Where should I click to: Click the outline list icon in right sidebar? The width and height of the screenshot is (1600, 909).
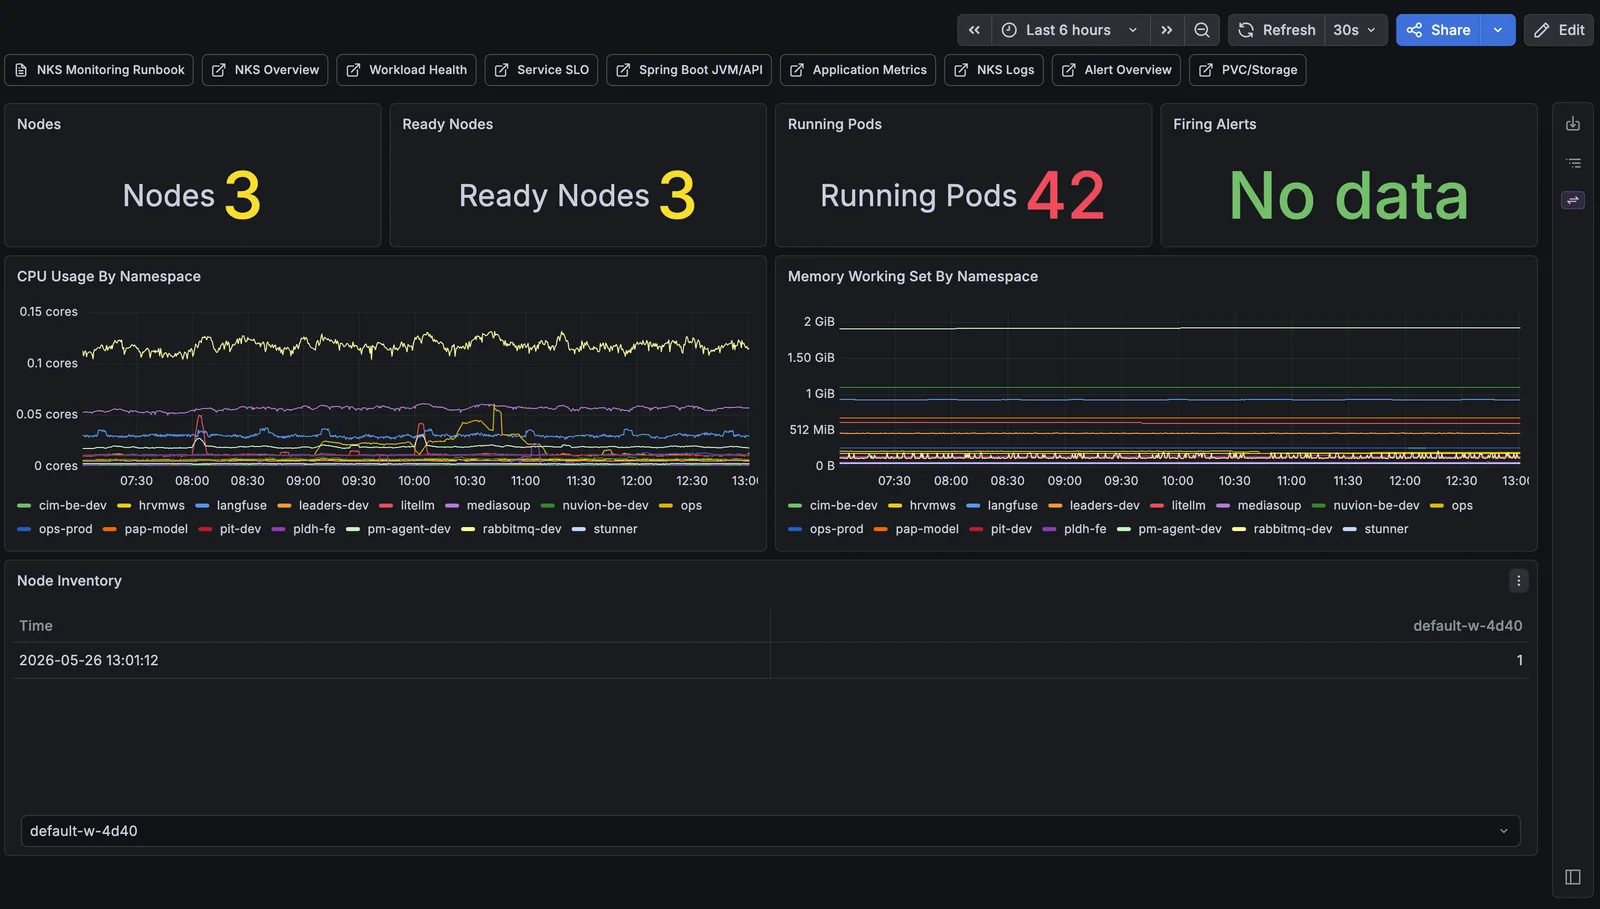[1573, 162]
